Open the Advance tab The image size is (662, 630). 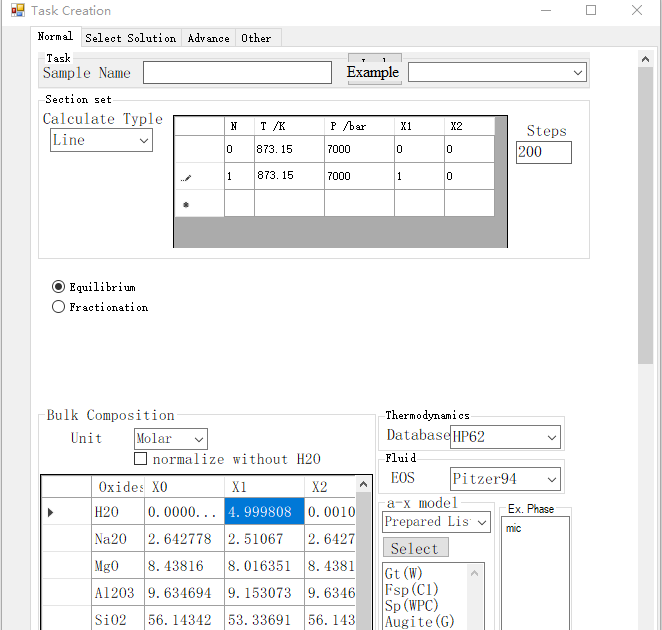208,38
